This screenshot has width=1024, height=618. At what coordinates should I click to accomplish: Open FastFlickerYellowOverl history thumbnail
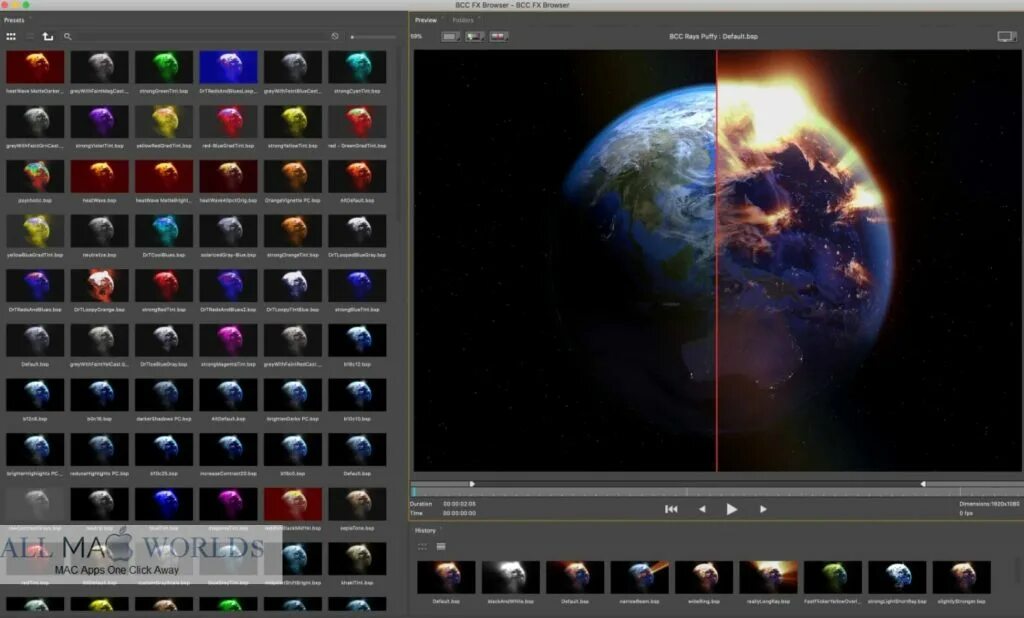pos(833,577)
